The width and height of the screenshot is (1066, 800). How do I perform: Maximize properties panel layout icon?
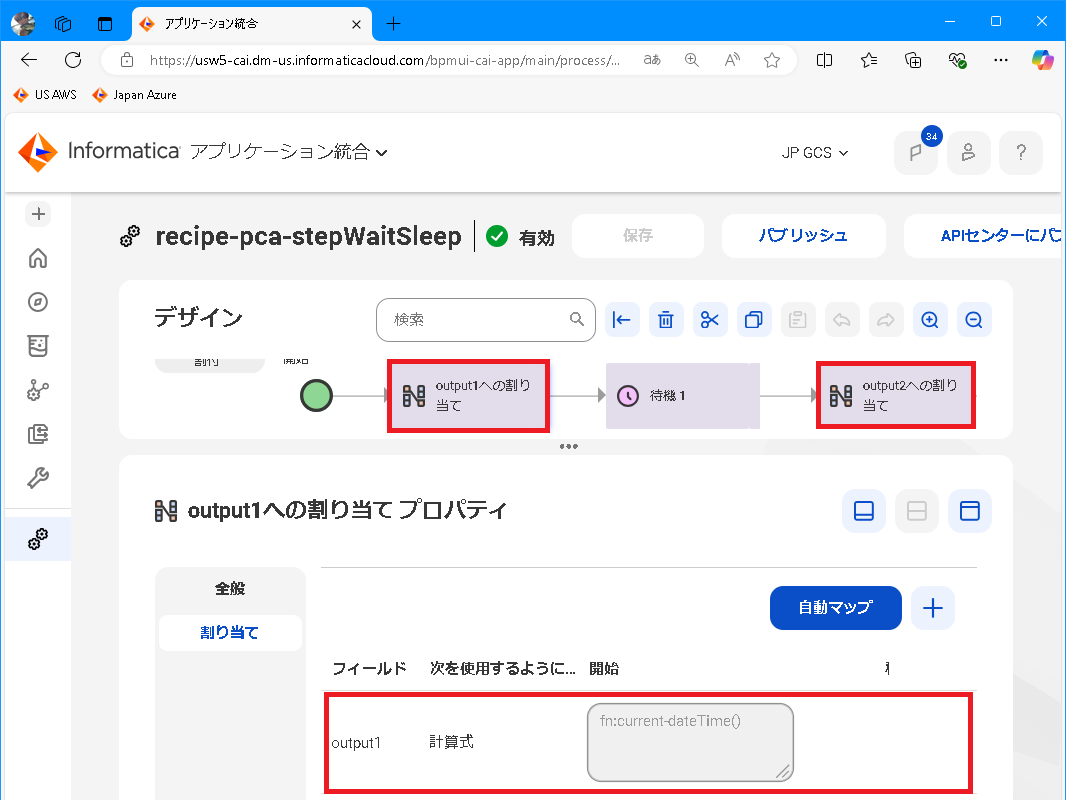969,510
